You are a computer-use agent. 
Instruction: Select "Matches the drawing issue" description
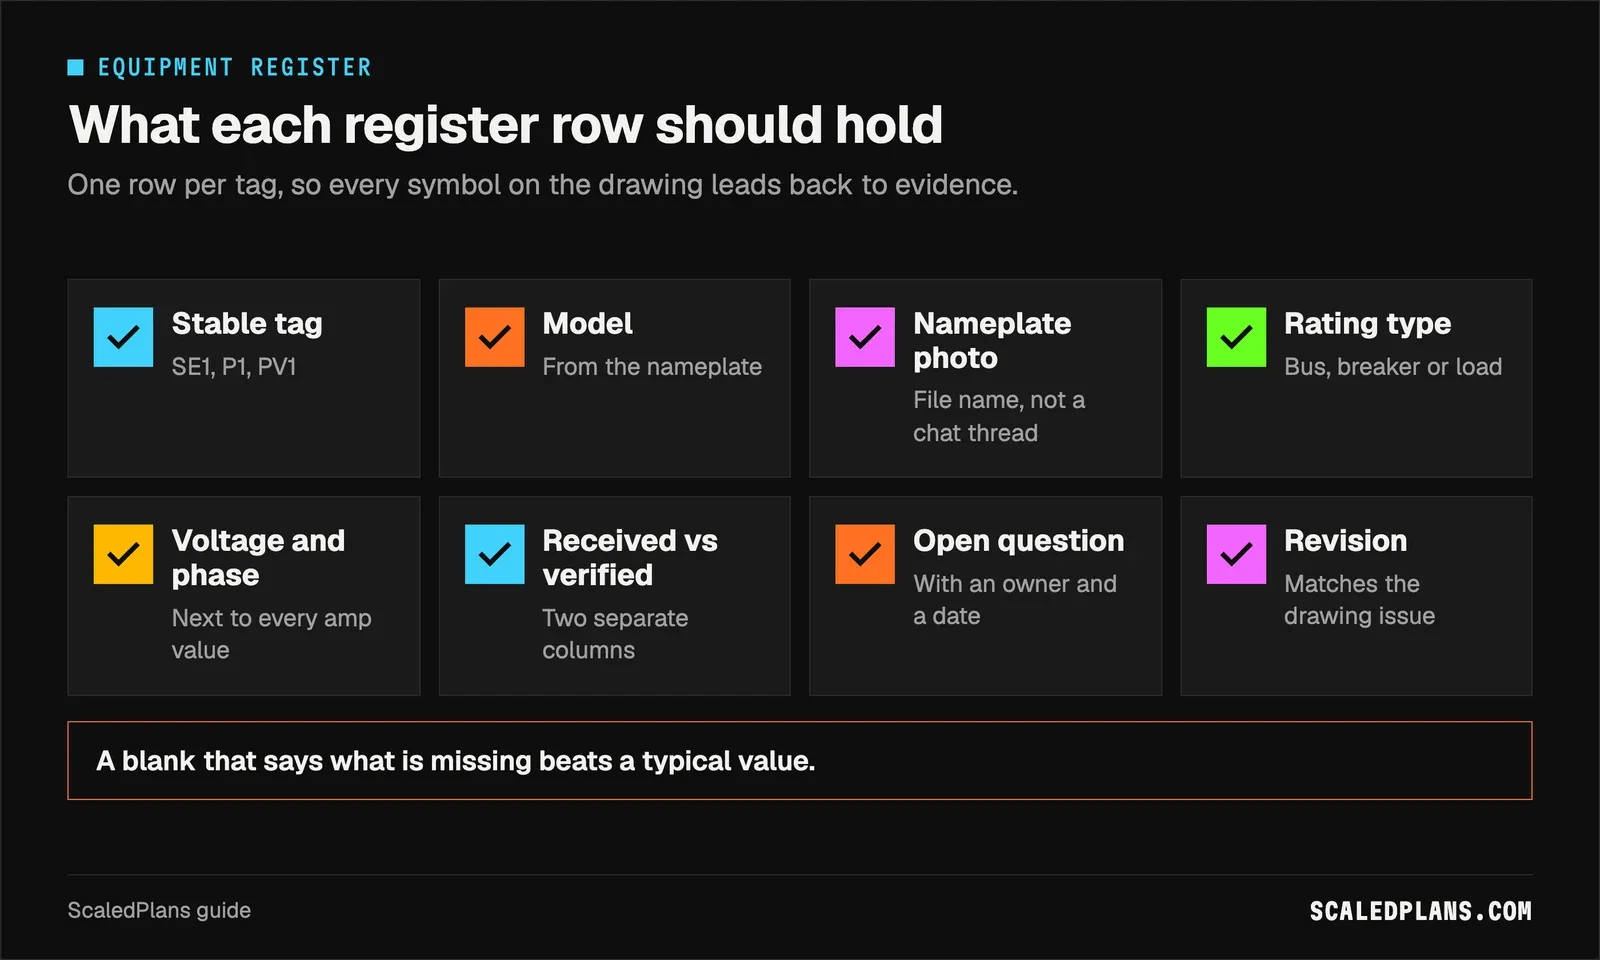[1359, 600]
